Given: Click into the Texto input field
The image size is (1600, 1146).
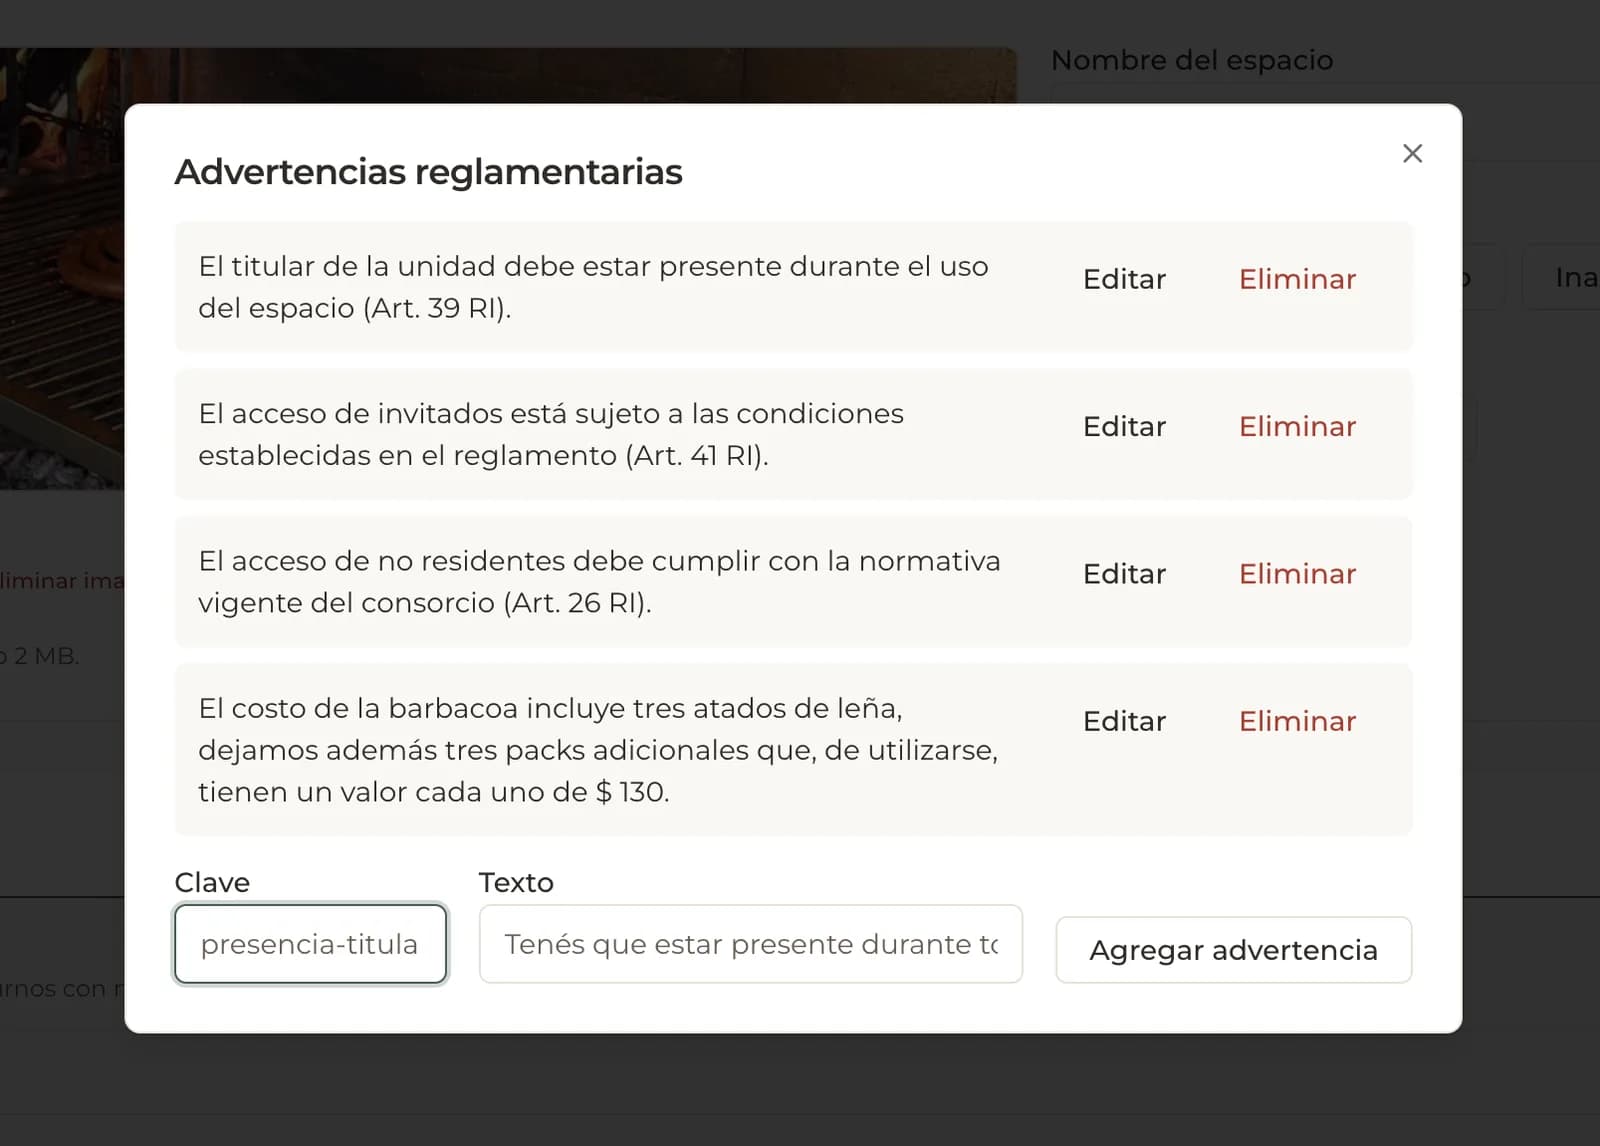Looking at the screenshot, I should pyautogui.click(x=750, y=944).
